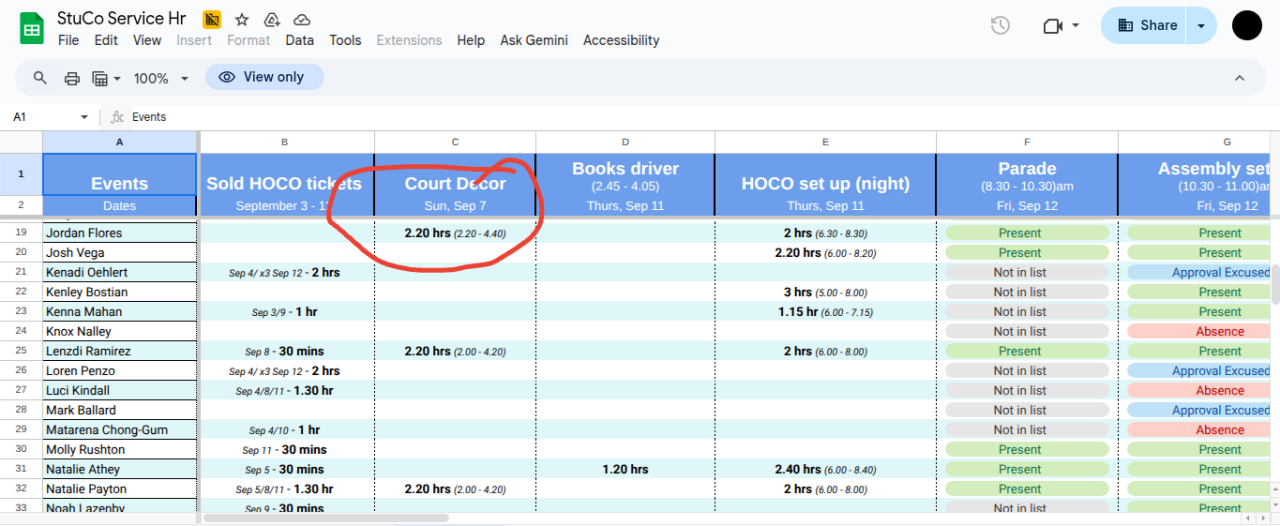Toggle the View only mode pill

264,77
